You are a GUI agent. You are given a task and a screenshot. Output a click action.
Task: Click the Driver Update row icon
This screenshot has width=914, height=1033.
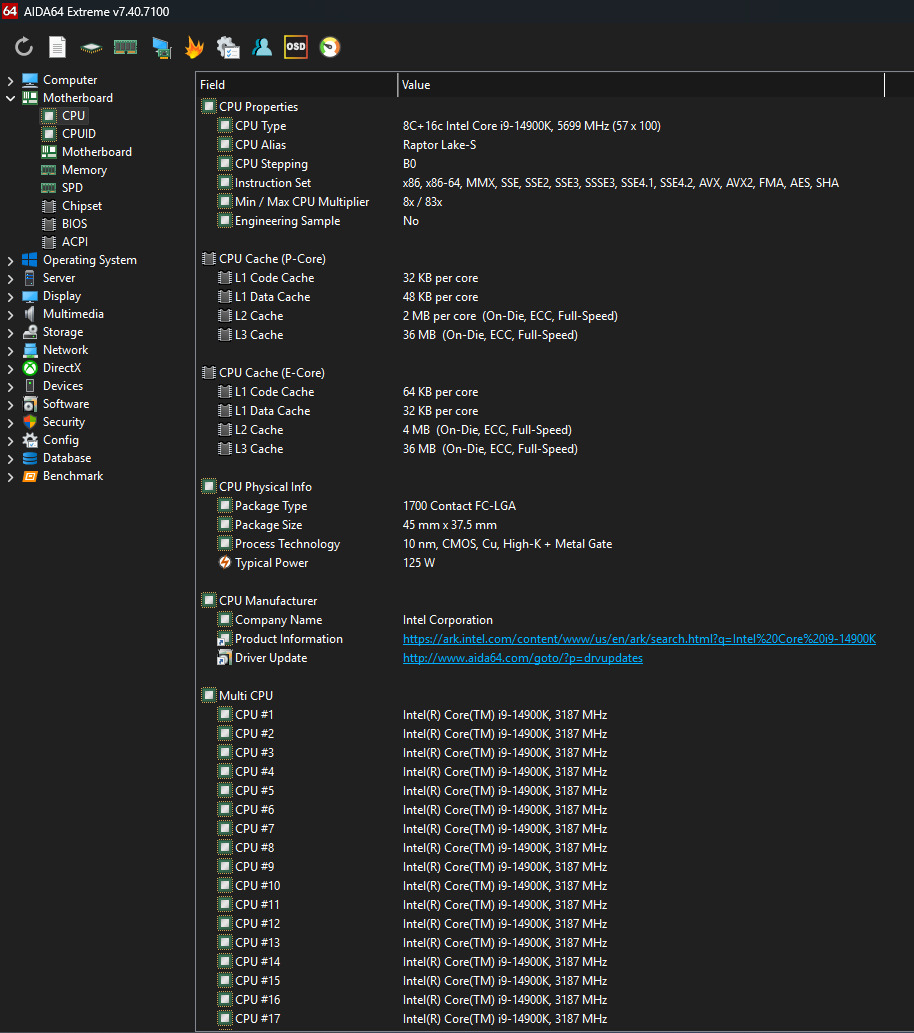[x=225, y=658]
